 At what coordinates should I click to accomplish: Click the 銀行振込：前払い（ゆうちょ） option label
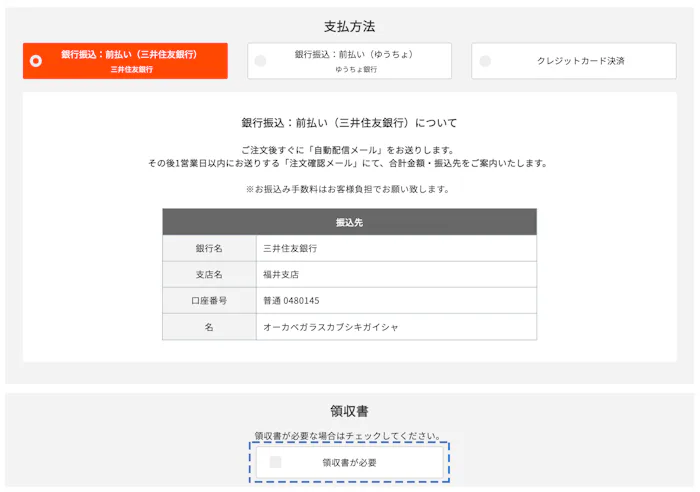tap(354, 54)
